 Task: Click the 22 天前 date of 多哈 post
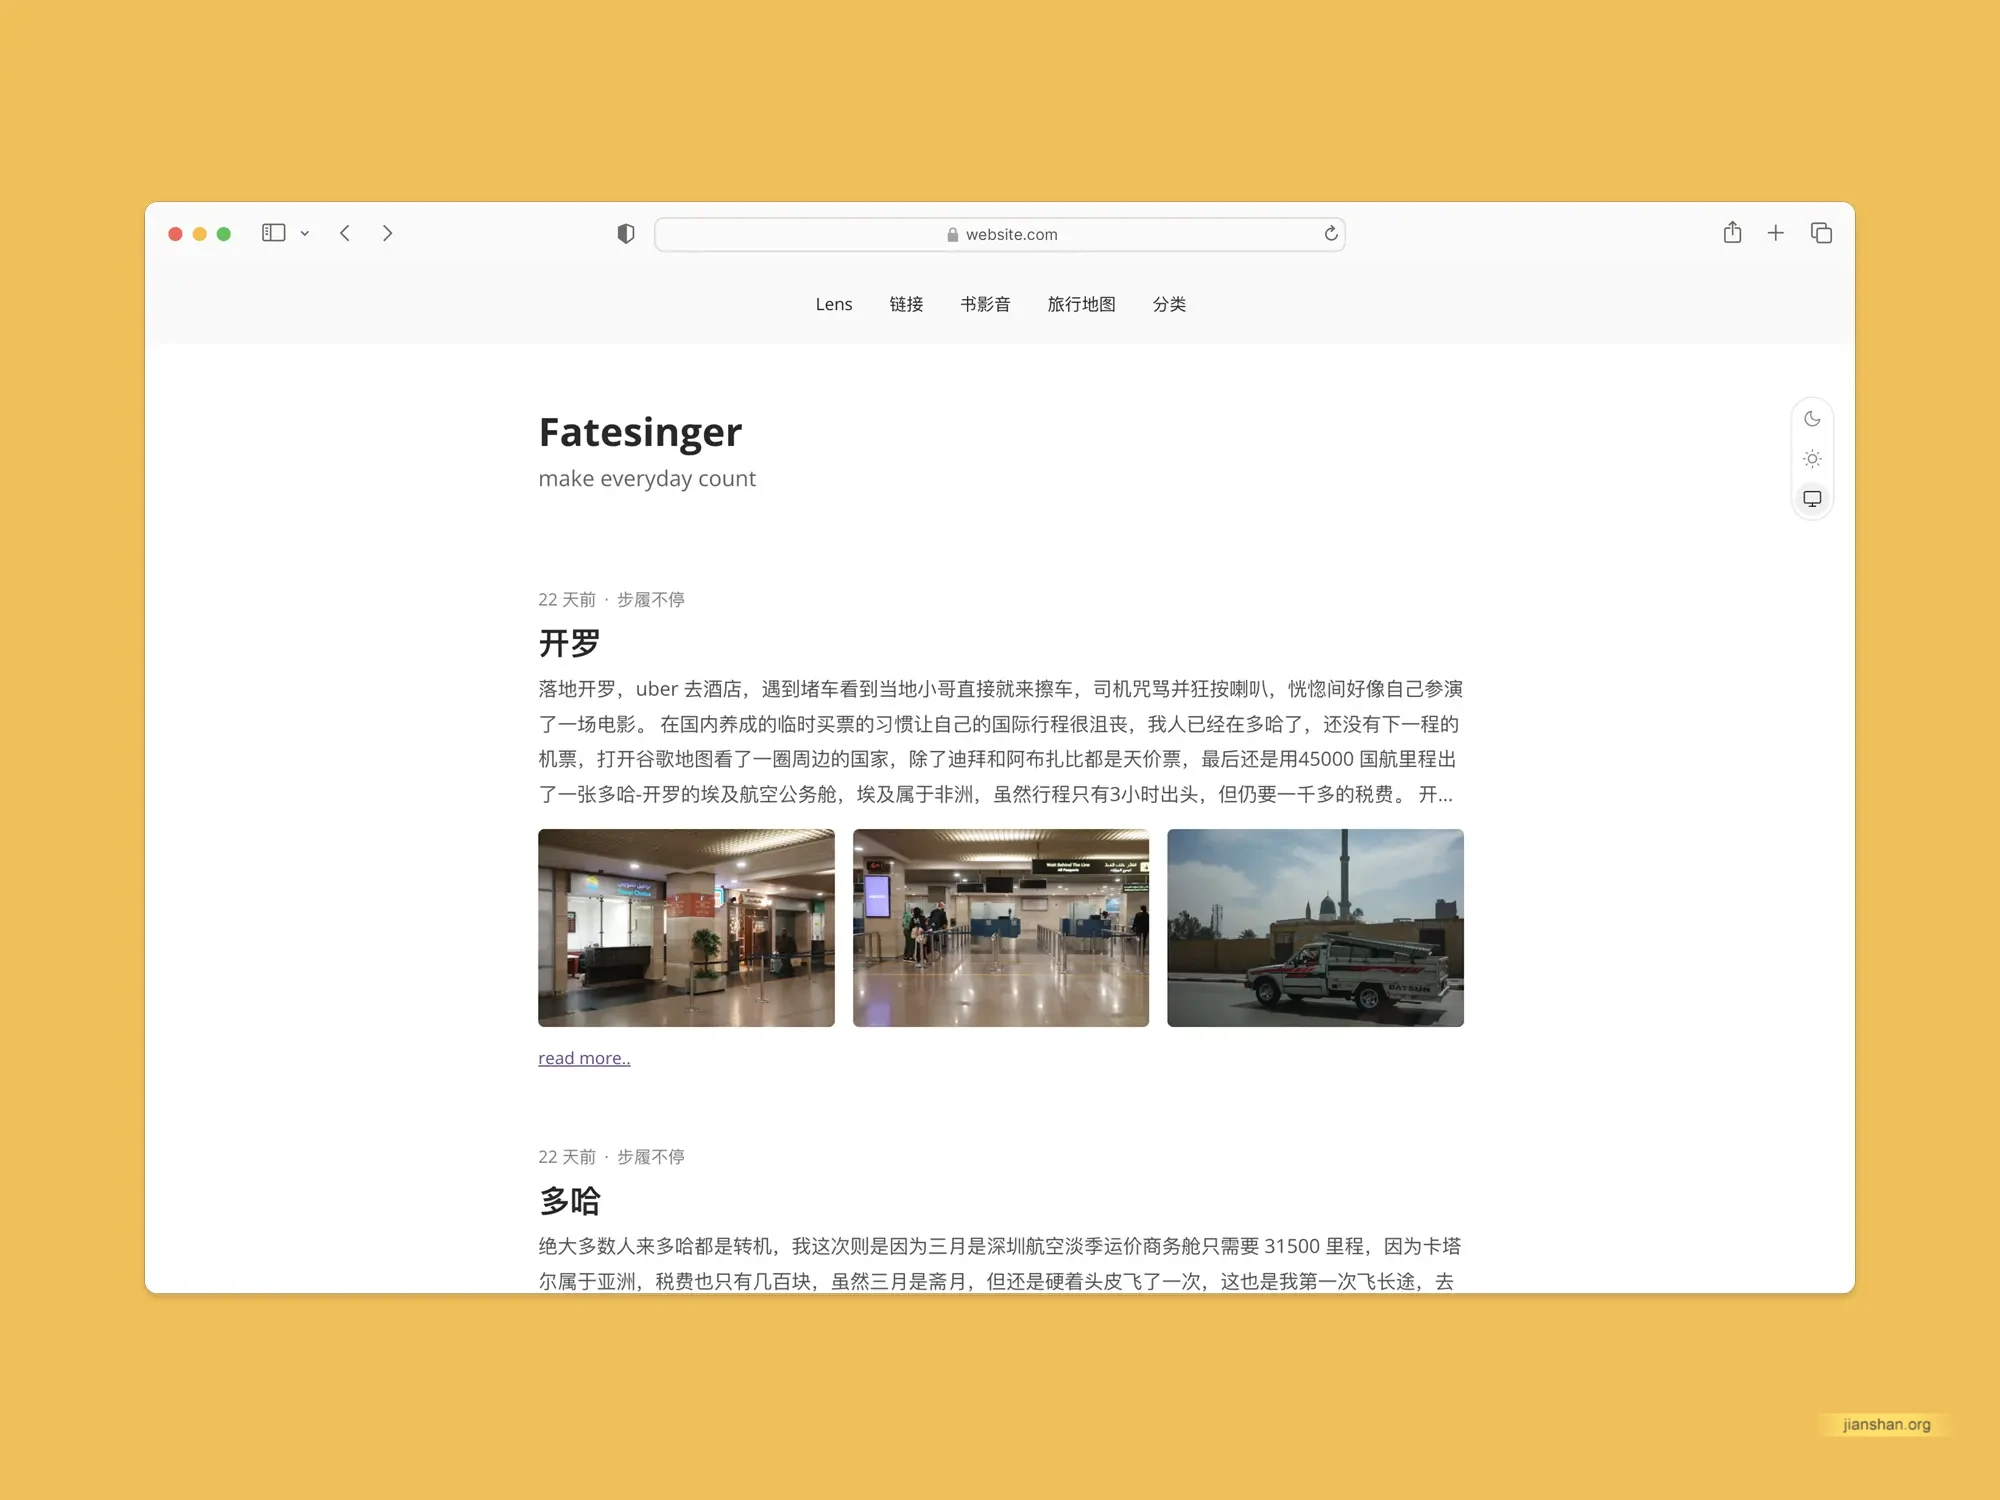click(x=567, y=1156)
